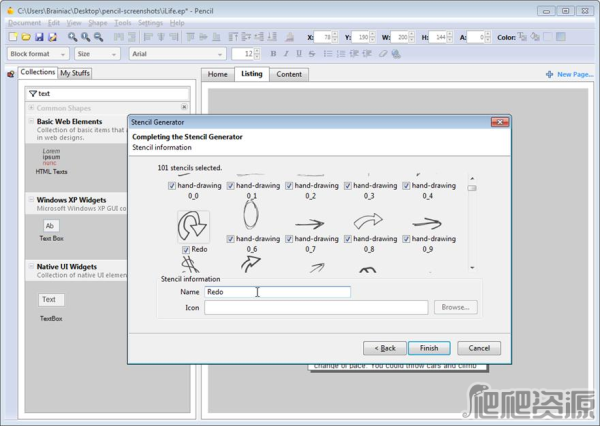Image resolution: width=600 pixels, height=426 pixels.
Task: Uncheck the Redo stencil checkbox
Action: coord(186,249)
